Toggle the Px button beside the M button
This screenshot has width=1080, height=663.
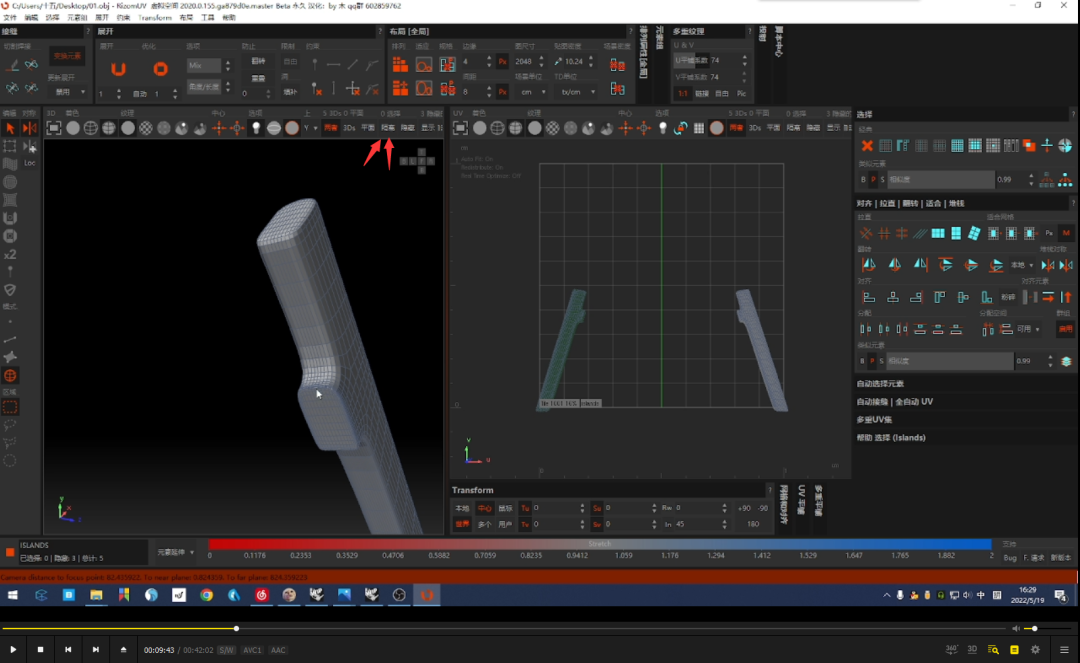(1049, 233)
